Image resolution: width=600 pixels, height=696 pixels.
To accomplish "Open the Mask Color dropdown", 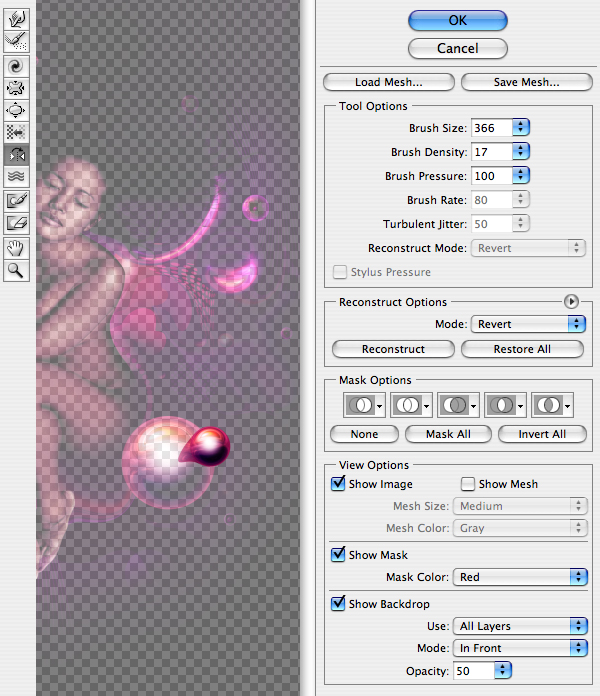I will click(x=520, y=577).
